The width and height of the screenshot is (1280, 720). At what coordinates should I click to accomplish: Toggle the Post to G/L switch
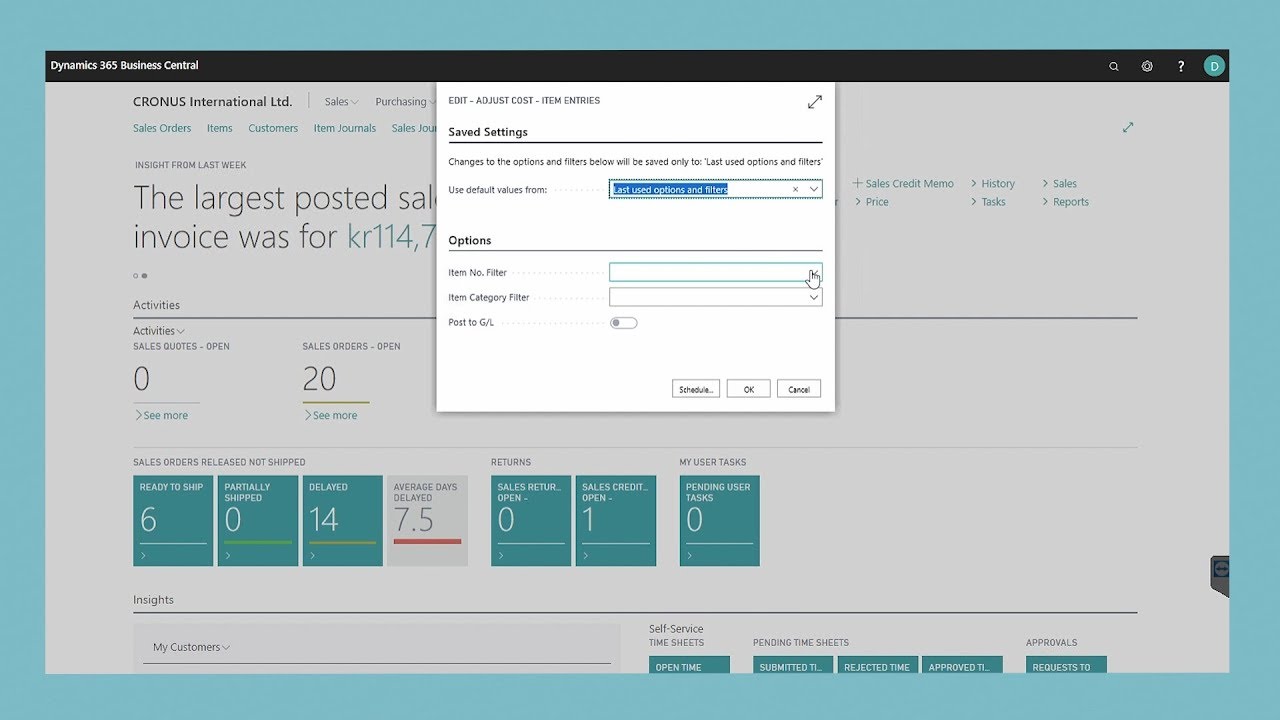624,322
